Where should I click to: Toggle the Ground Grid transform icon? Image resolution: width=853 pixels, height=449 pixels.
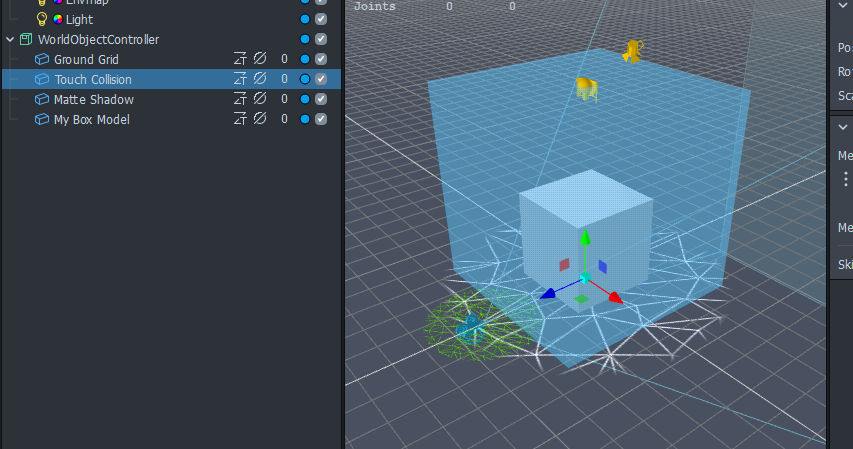(240, 59)
